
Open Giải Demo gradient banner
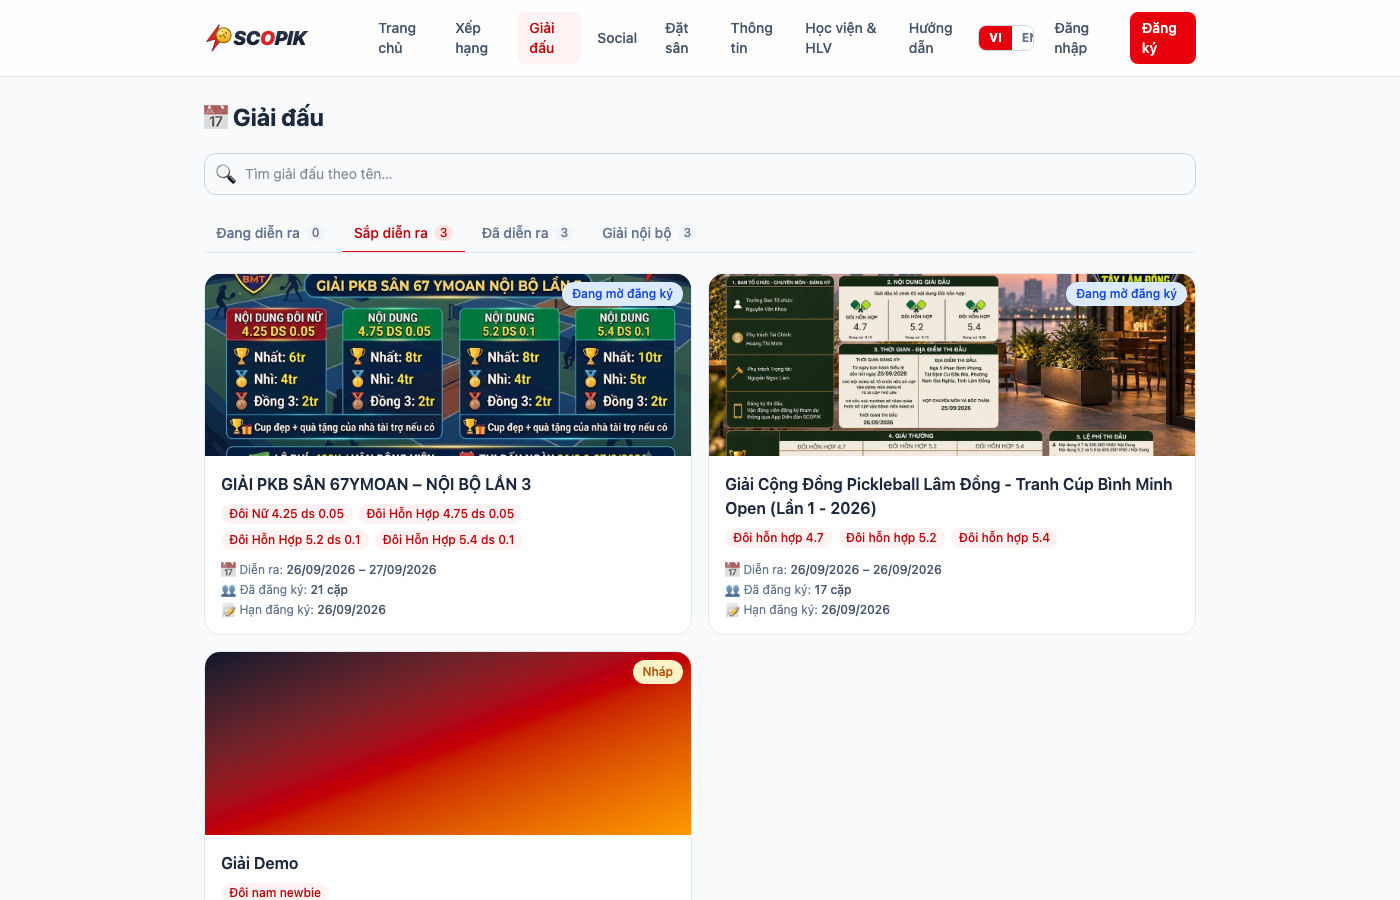pyautogui.click(x=448, y=743)
